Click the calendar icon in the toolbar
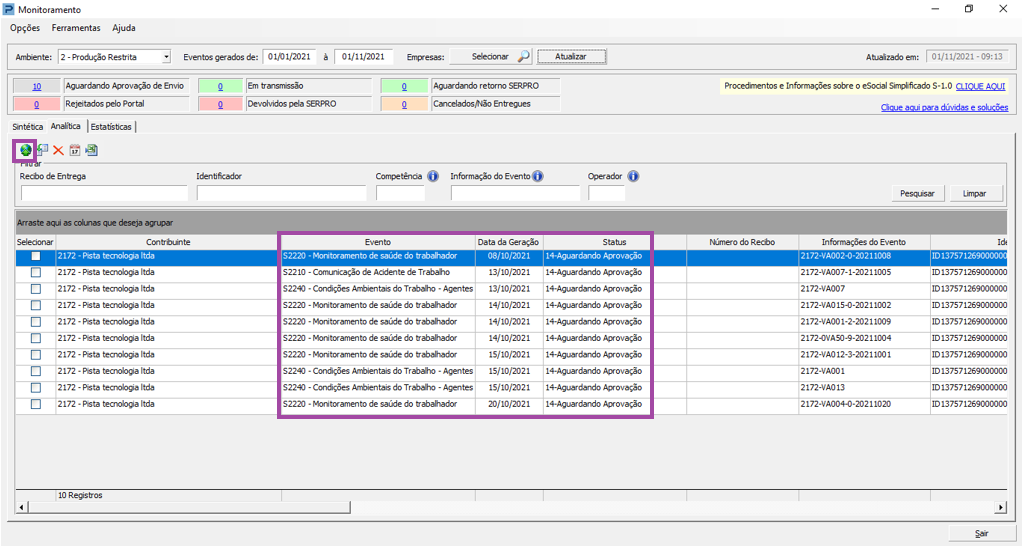The width and height of the screenshot is (1024, 547). (74, 151)
